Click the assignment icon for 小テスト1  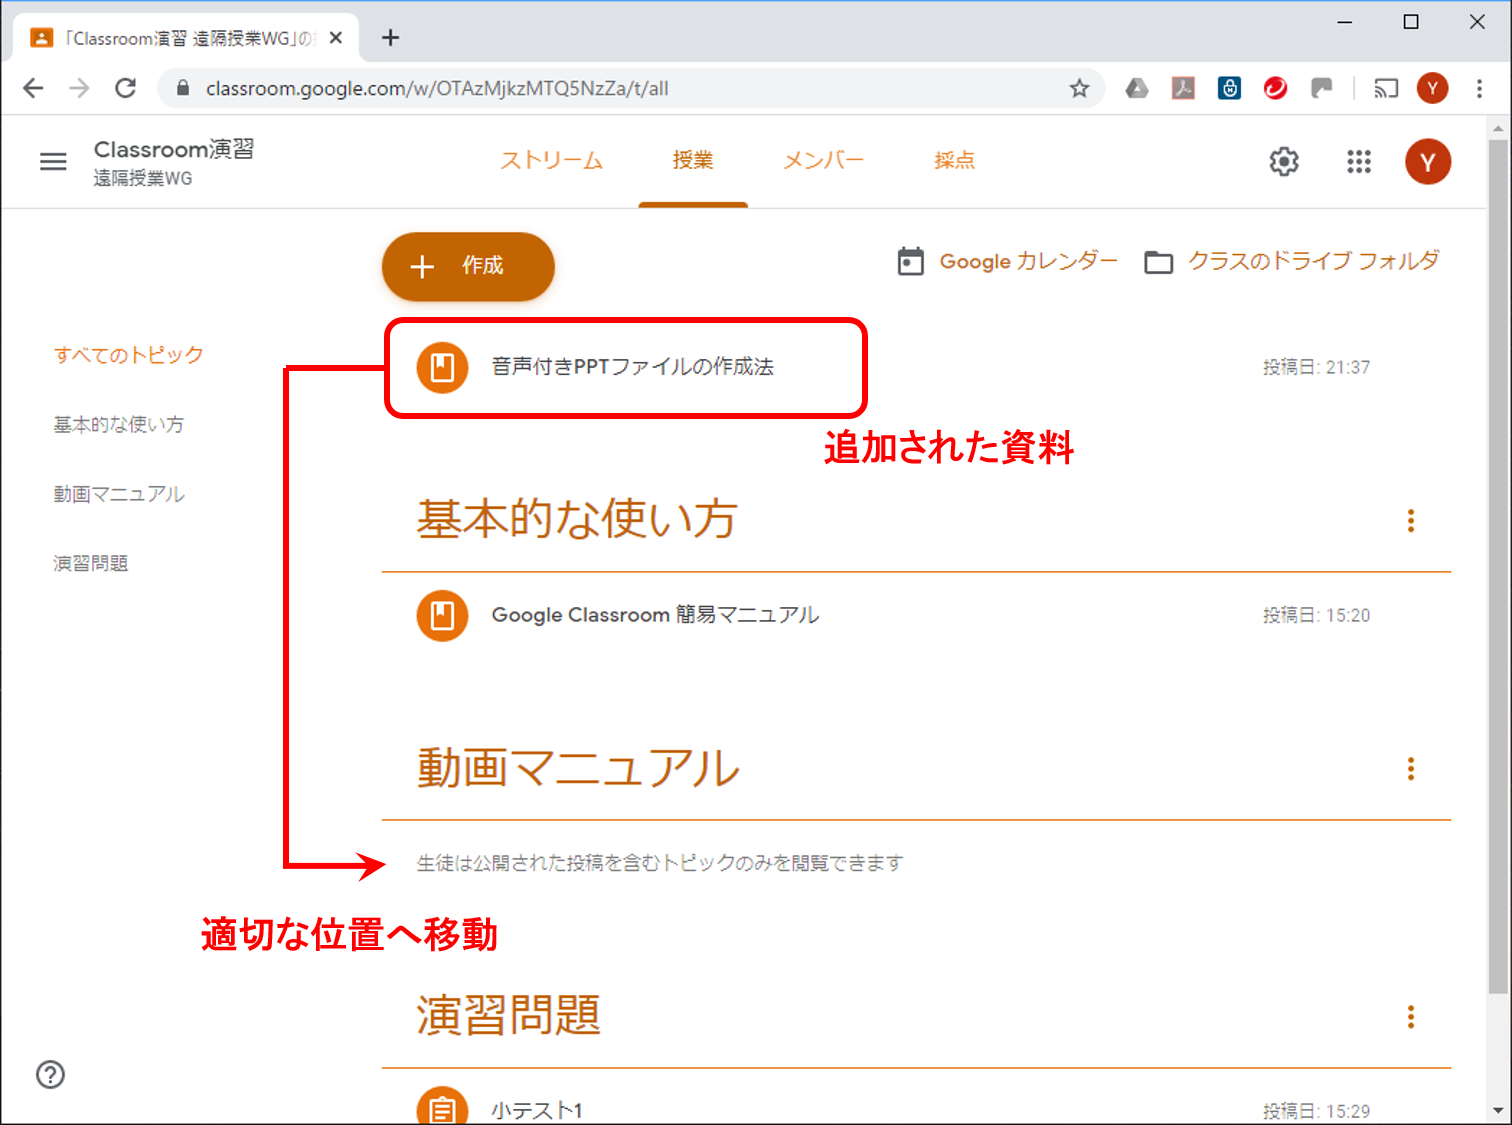click(442, 1106)
